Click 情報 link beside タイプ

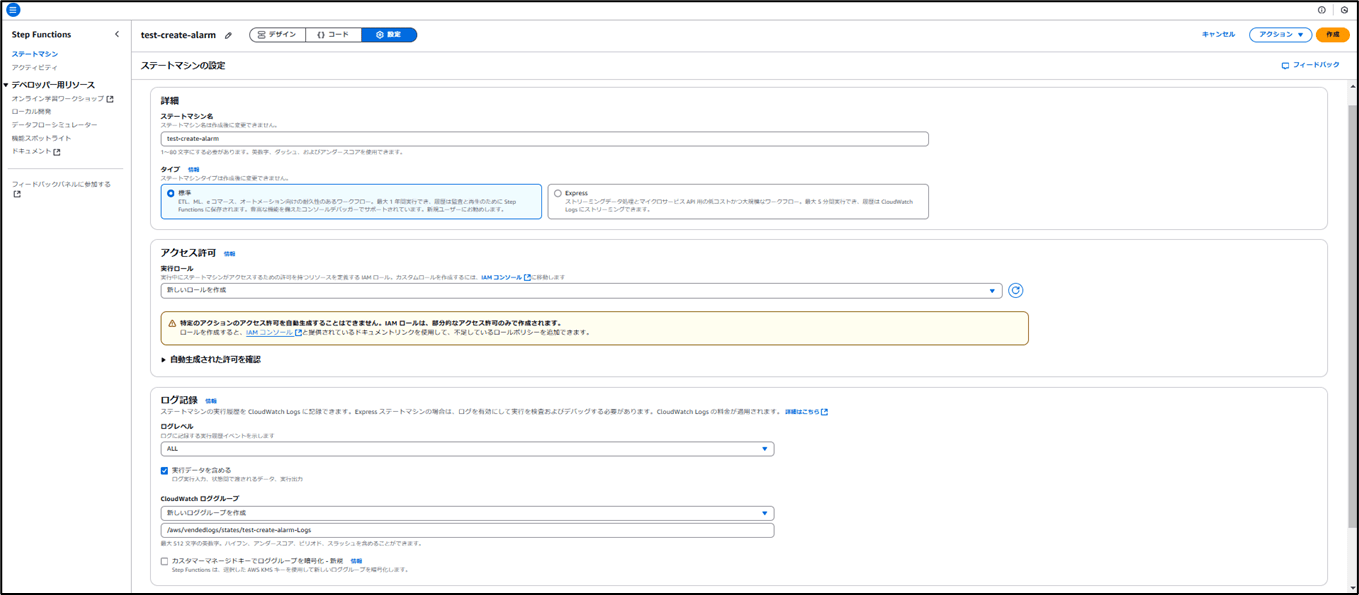click(194, 170)
